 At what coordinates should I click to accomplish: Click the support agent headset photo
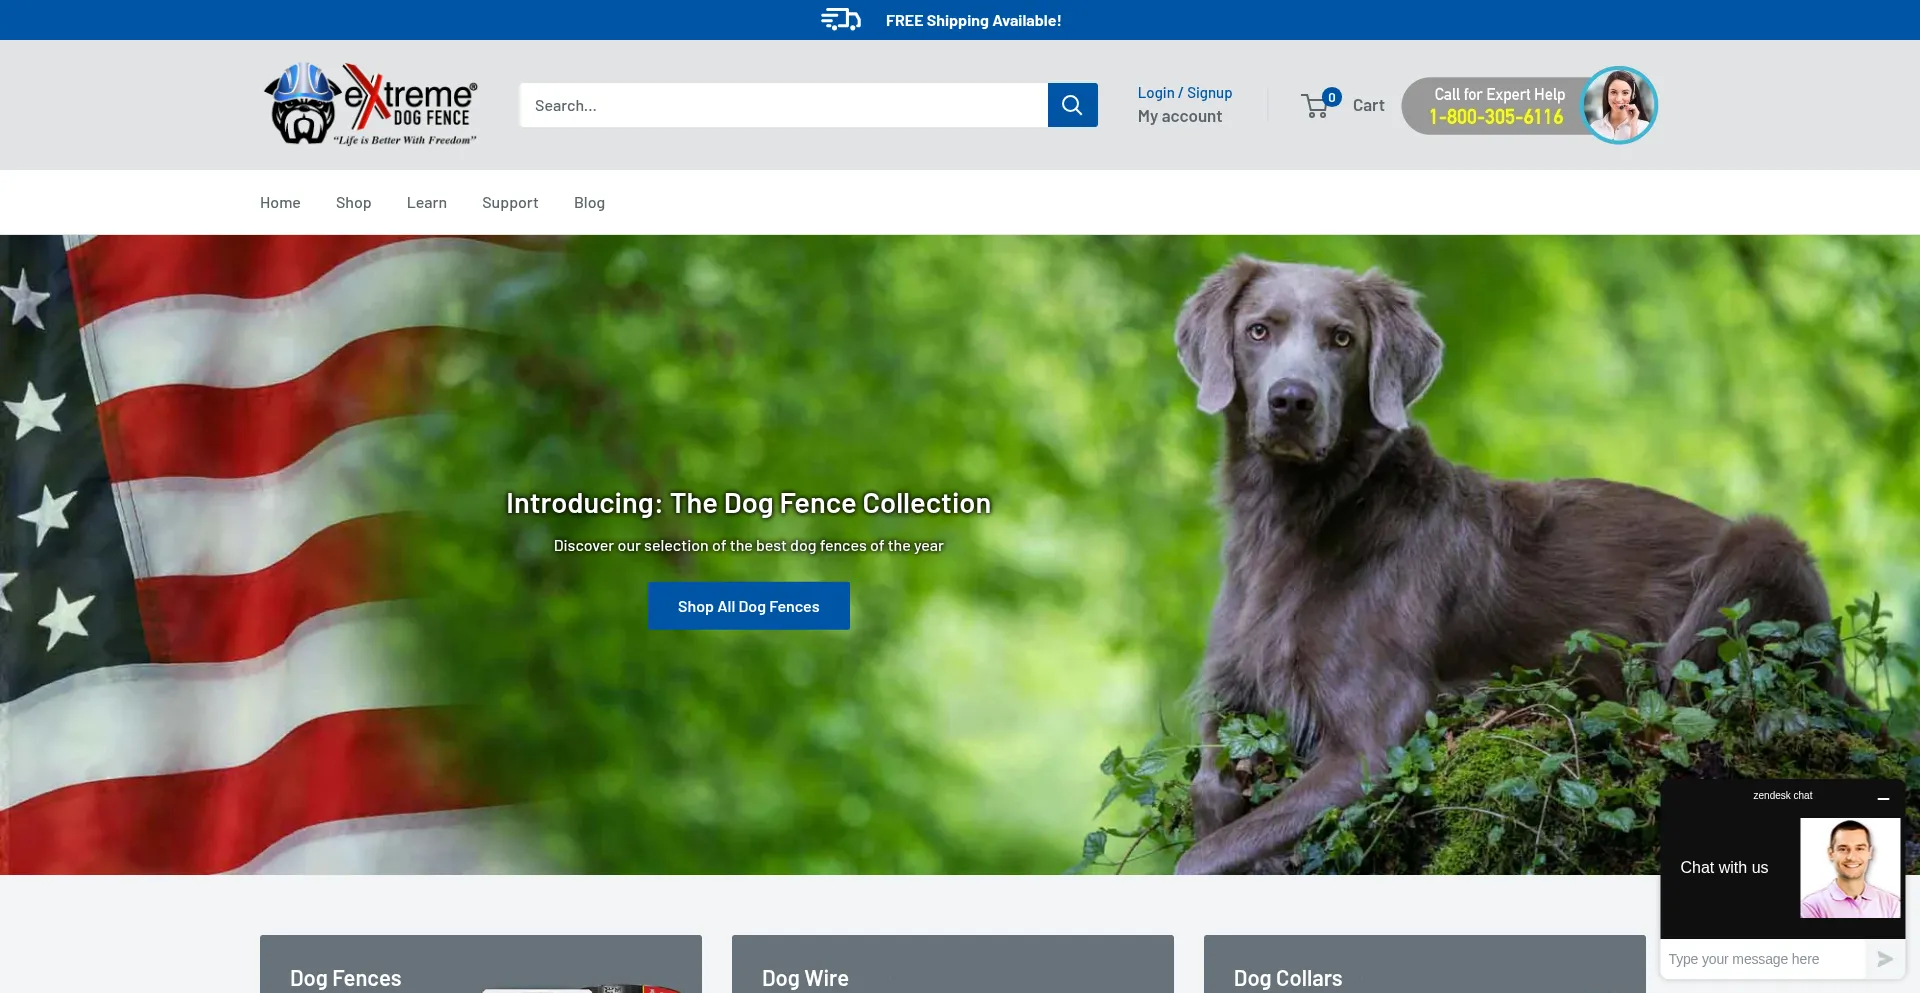1619,105
